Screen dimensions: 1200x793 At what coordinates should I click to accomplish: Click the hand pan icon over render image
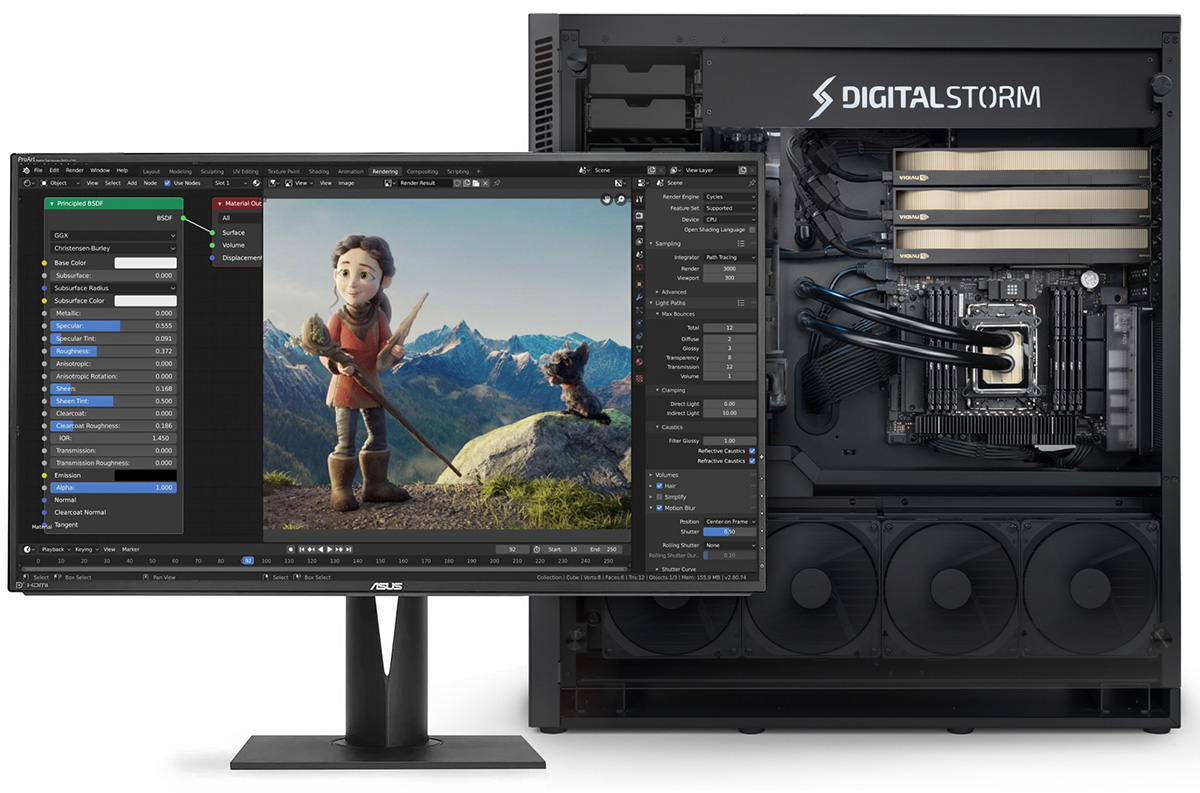point(606,200)
